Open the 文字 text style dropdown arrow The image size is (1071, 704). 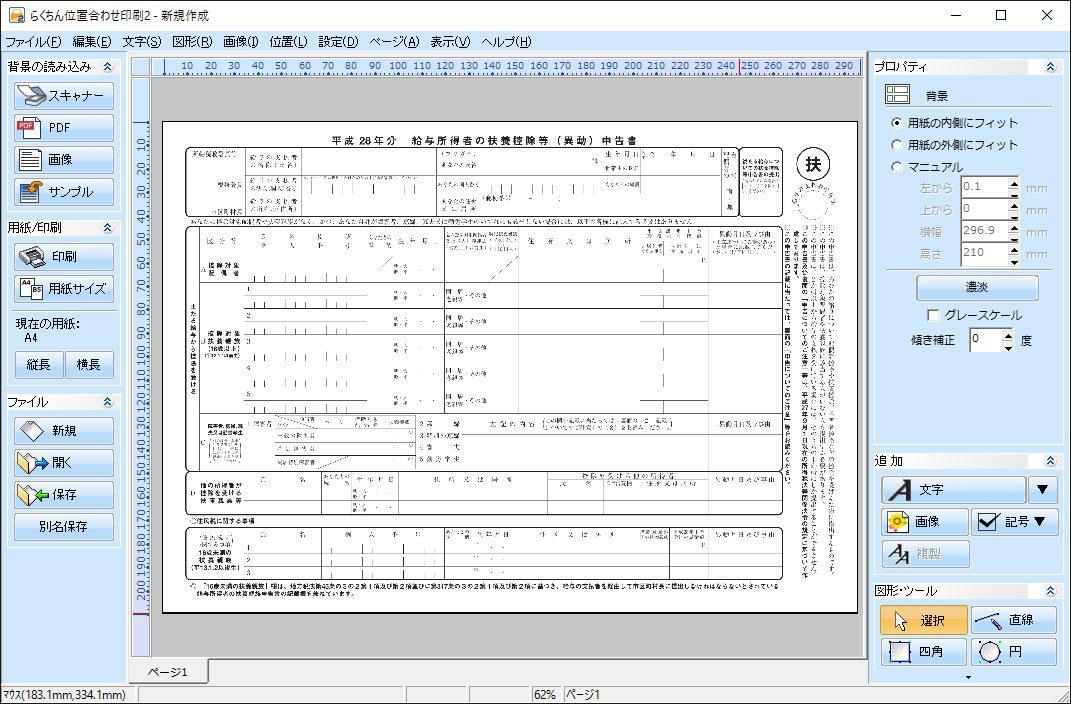tap(1041, 490)
